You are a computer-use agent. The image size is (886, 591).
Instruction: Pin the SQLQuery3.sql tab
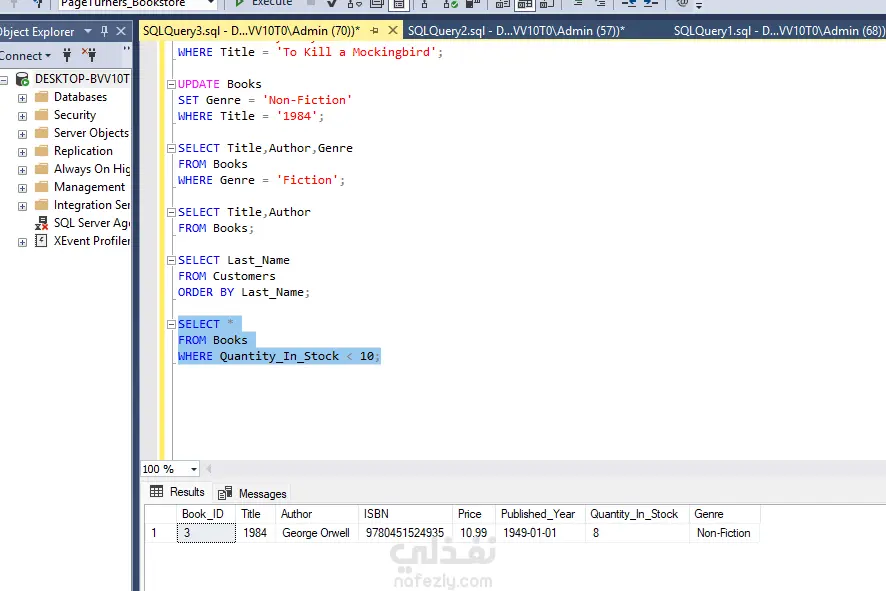(374, 31)
